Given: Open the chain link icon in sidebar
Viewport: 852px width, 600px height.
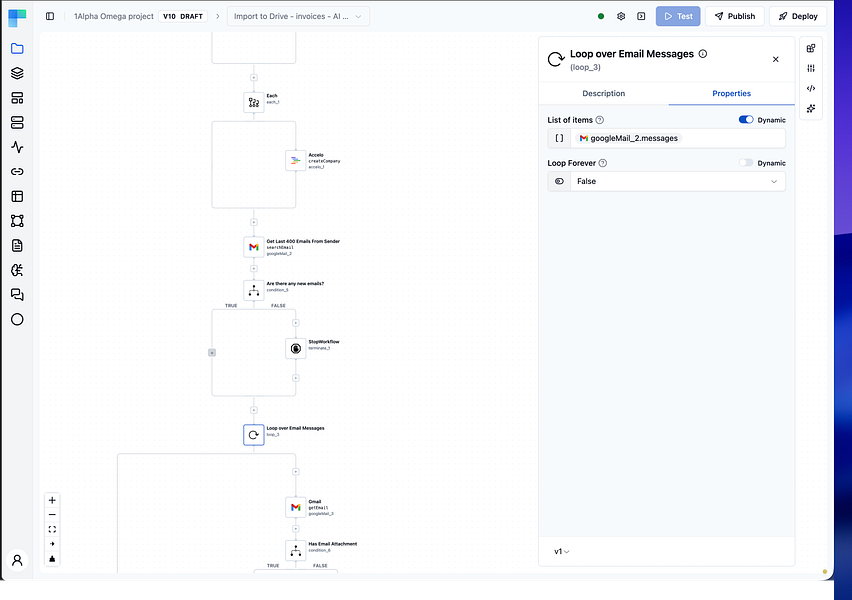Looking at the screenshot, I should click(17, 172).
